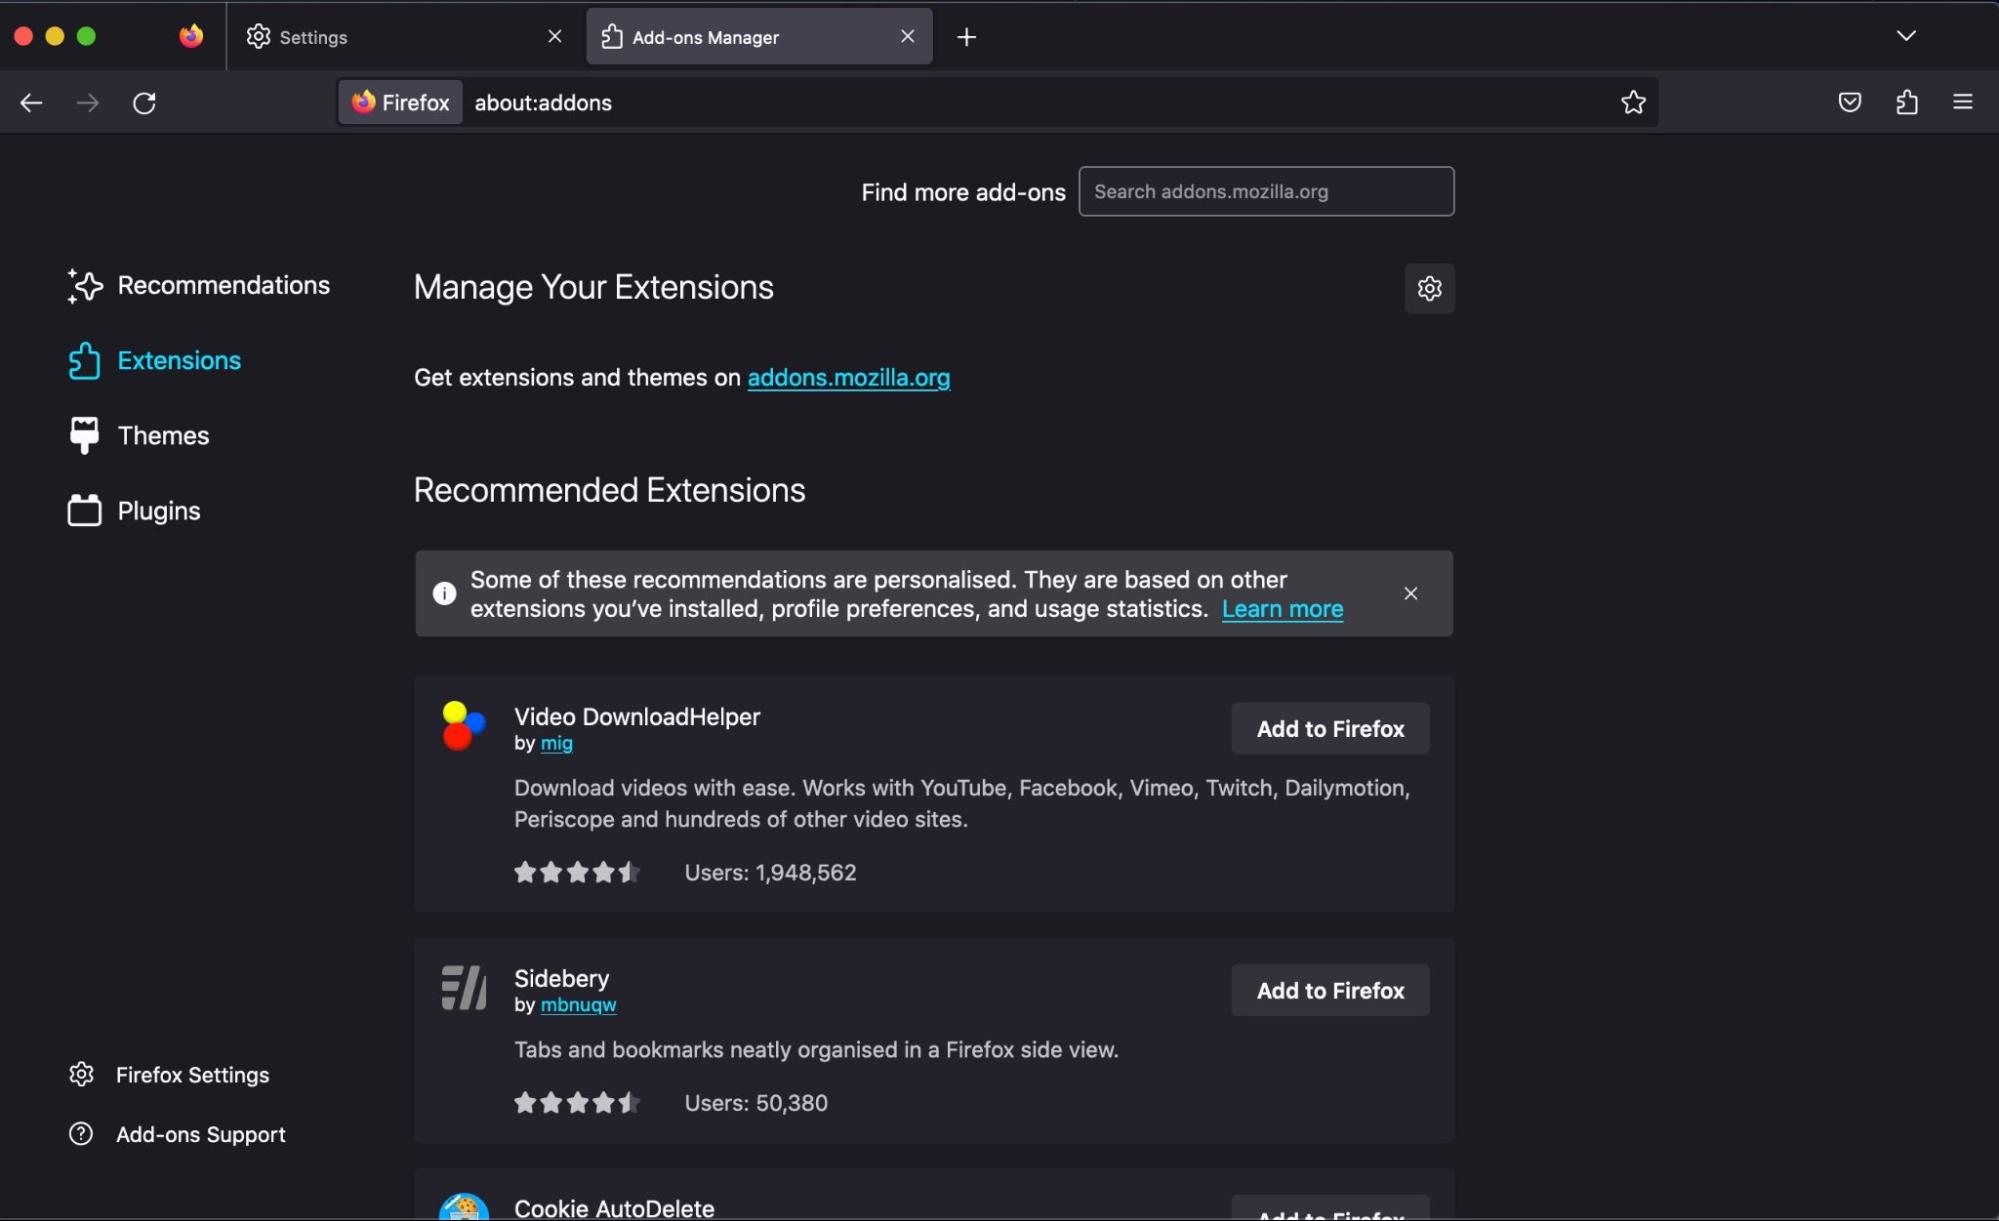Click the pinned Firefox tab icon
This screenshot has width=1999, height=1221.
(x=191, y=37)
